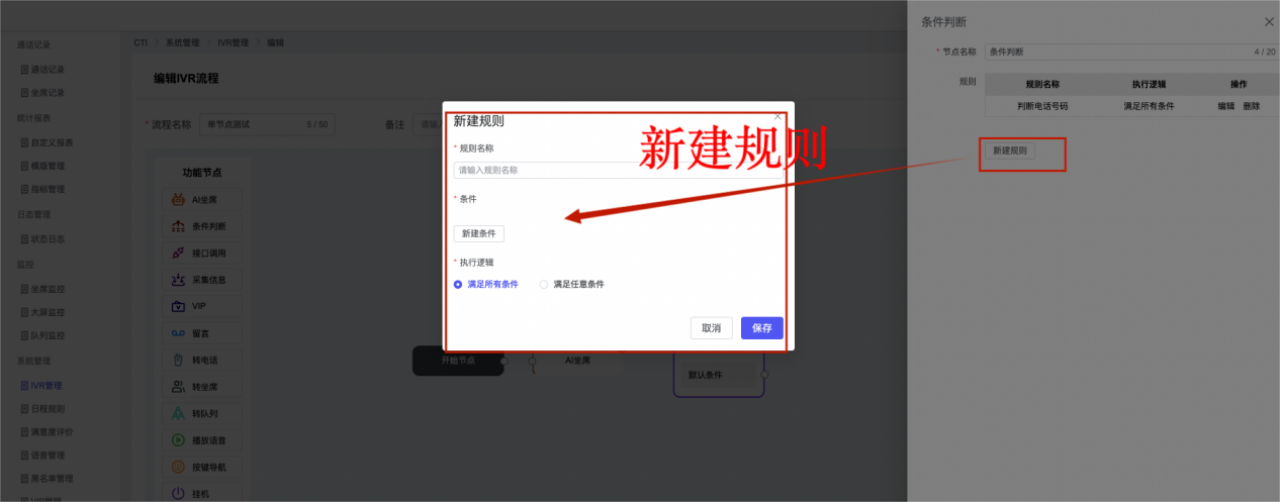
Task: Click the 判断电话号码 rule name cell
Action: click(x=1042, y=106)
